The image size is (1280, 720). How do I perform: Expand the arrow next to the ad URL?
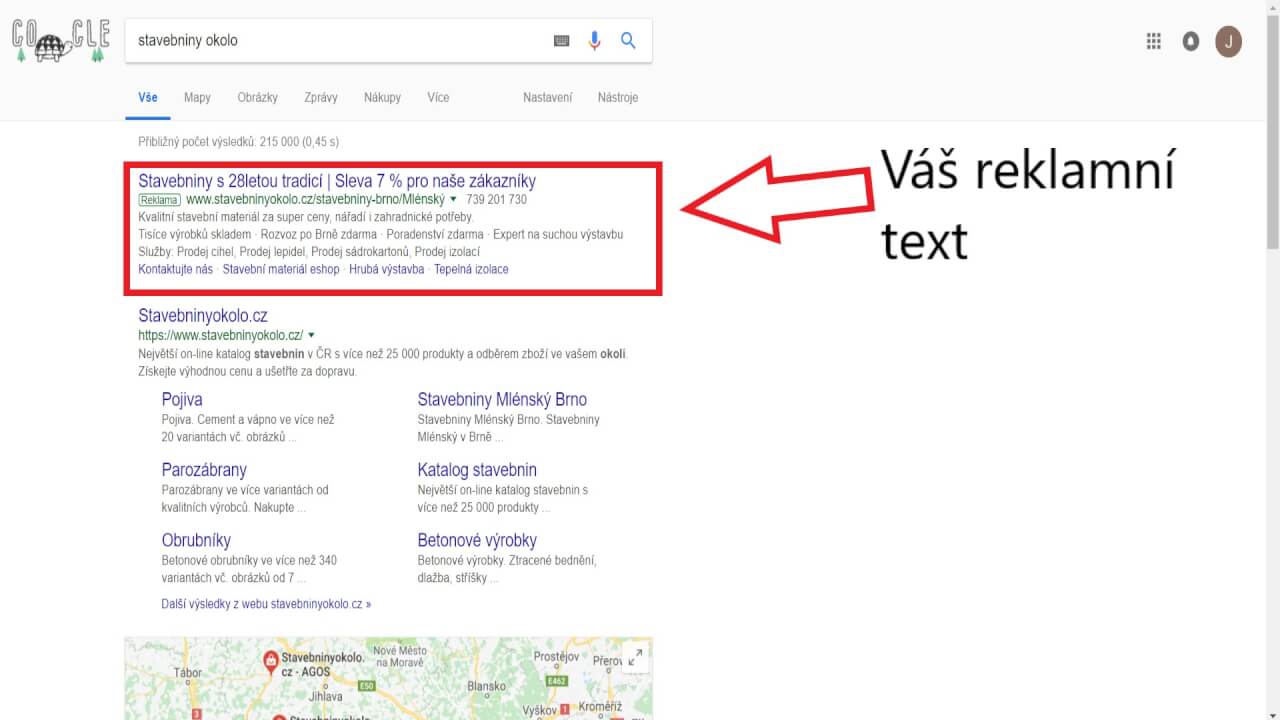click(x=452, y=199)
